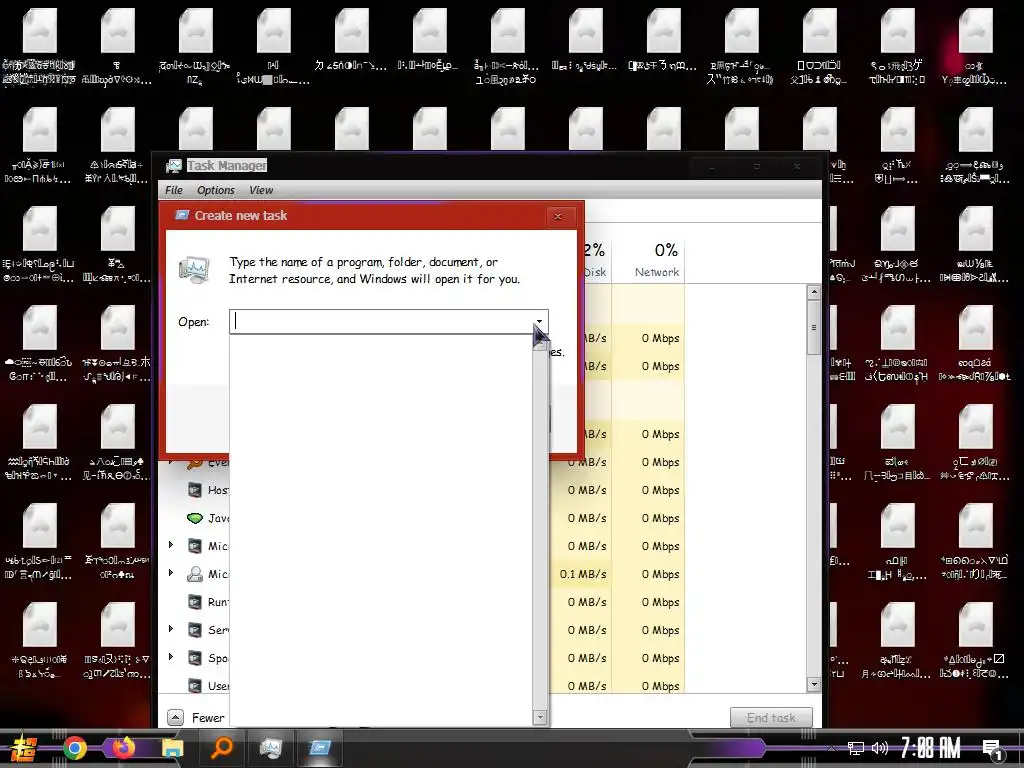This screenshot has width=1024, height=768.
Task: Open the Options menu in Task Manager
Action: [216, 190]
